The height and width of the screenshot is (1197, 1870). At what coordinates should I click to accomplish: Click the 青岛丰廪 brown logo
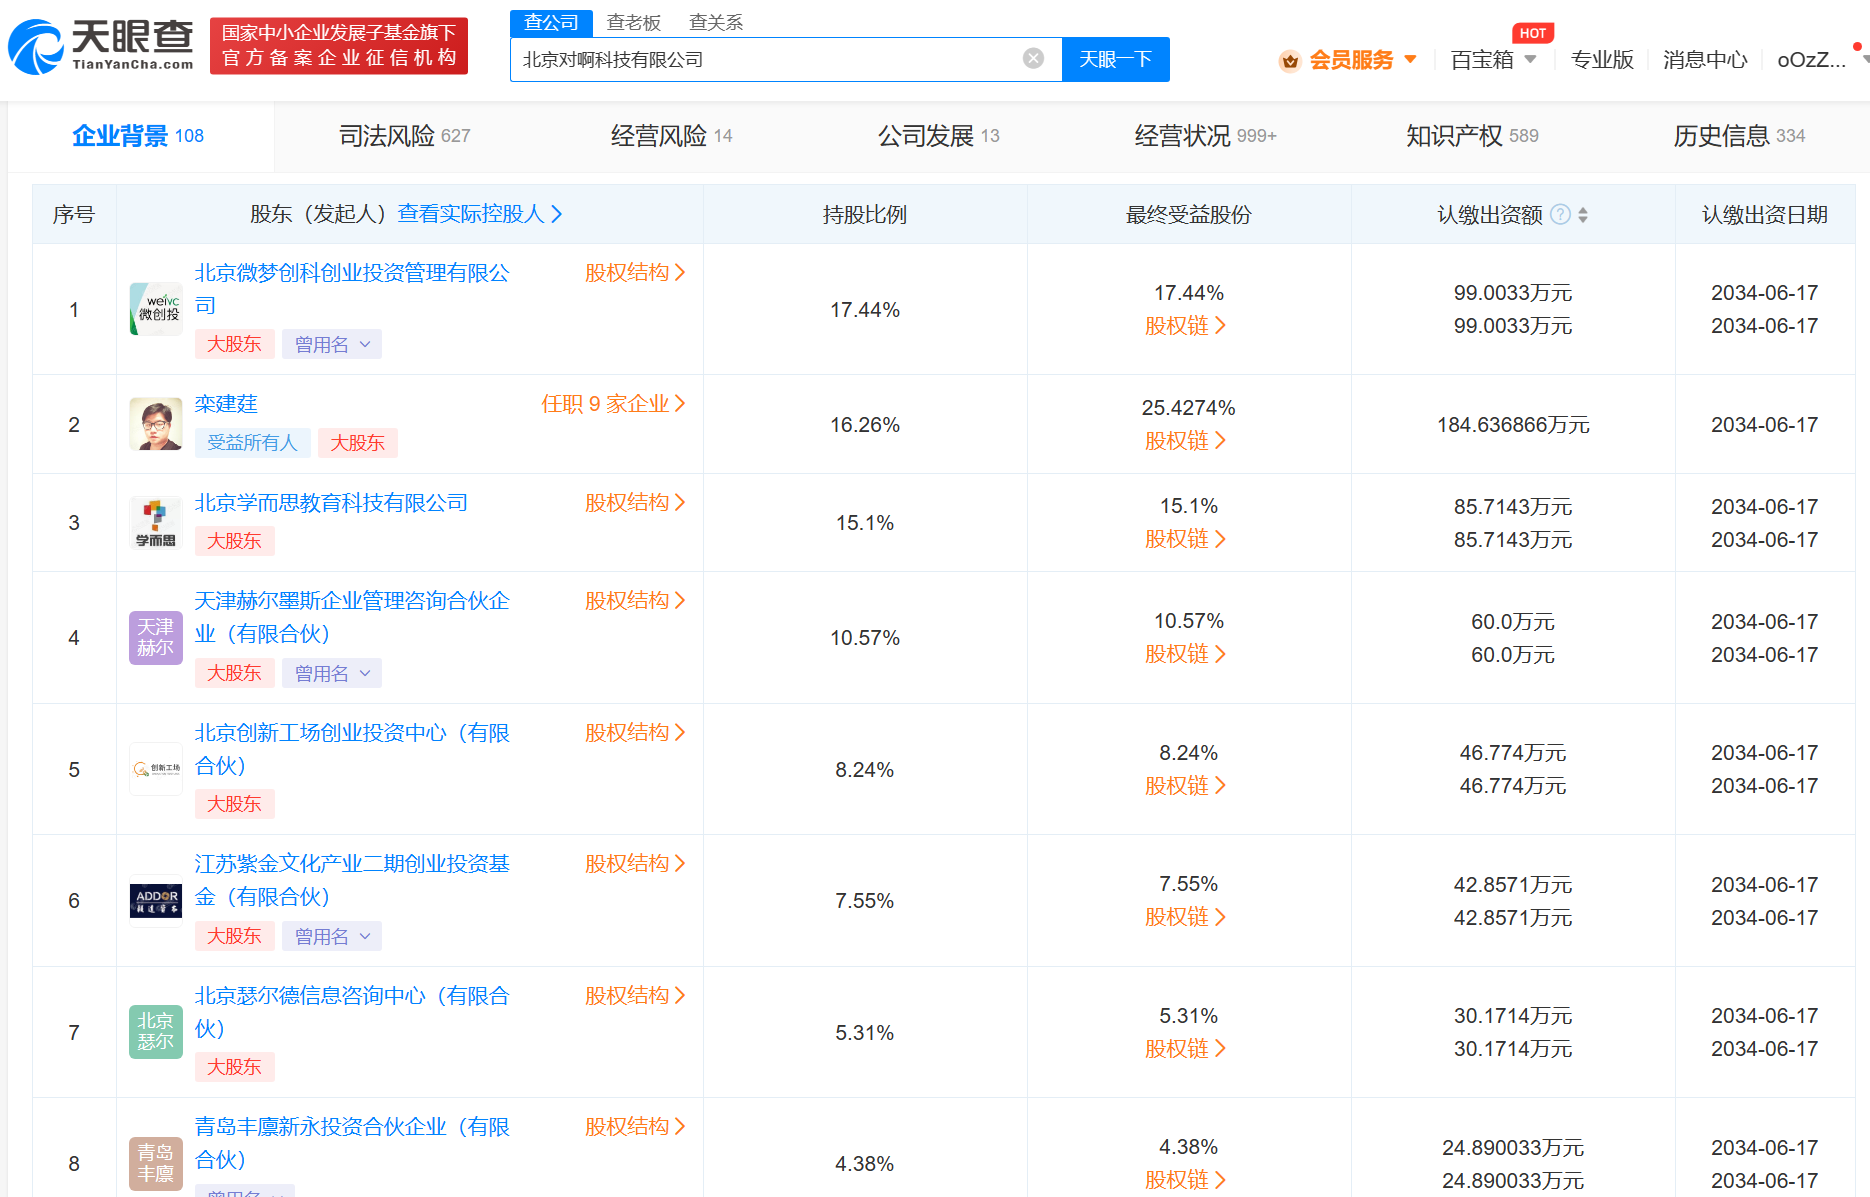tap(156, 1163)
